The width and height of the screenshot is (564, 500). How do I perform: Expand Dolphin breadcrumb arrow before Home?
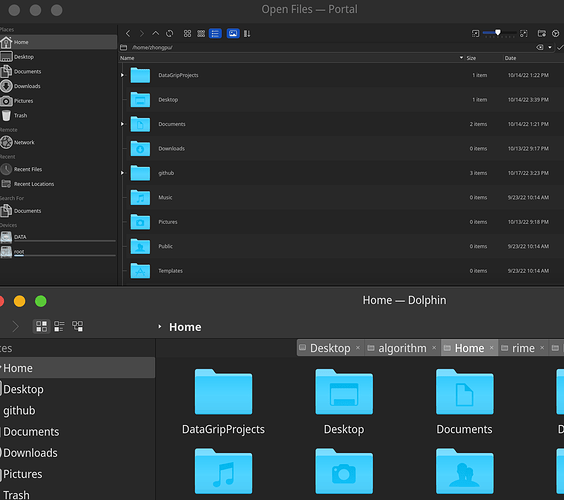(x=160, y=327)
